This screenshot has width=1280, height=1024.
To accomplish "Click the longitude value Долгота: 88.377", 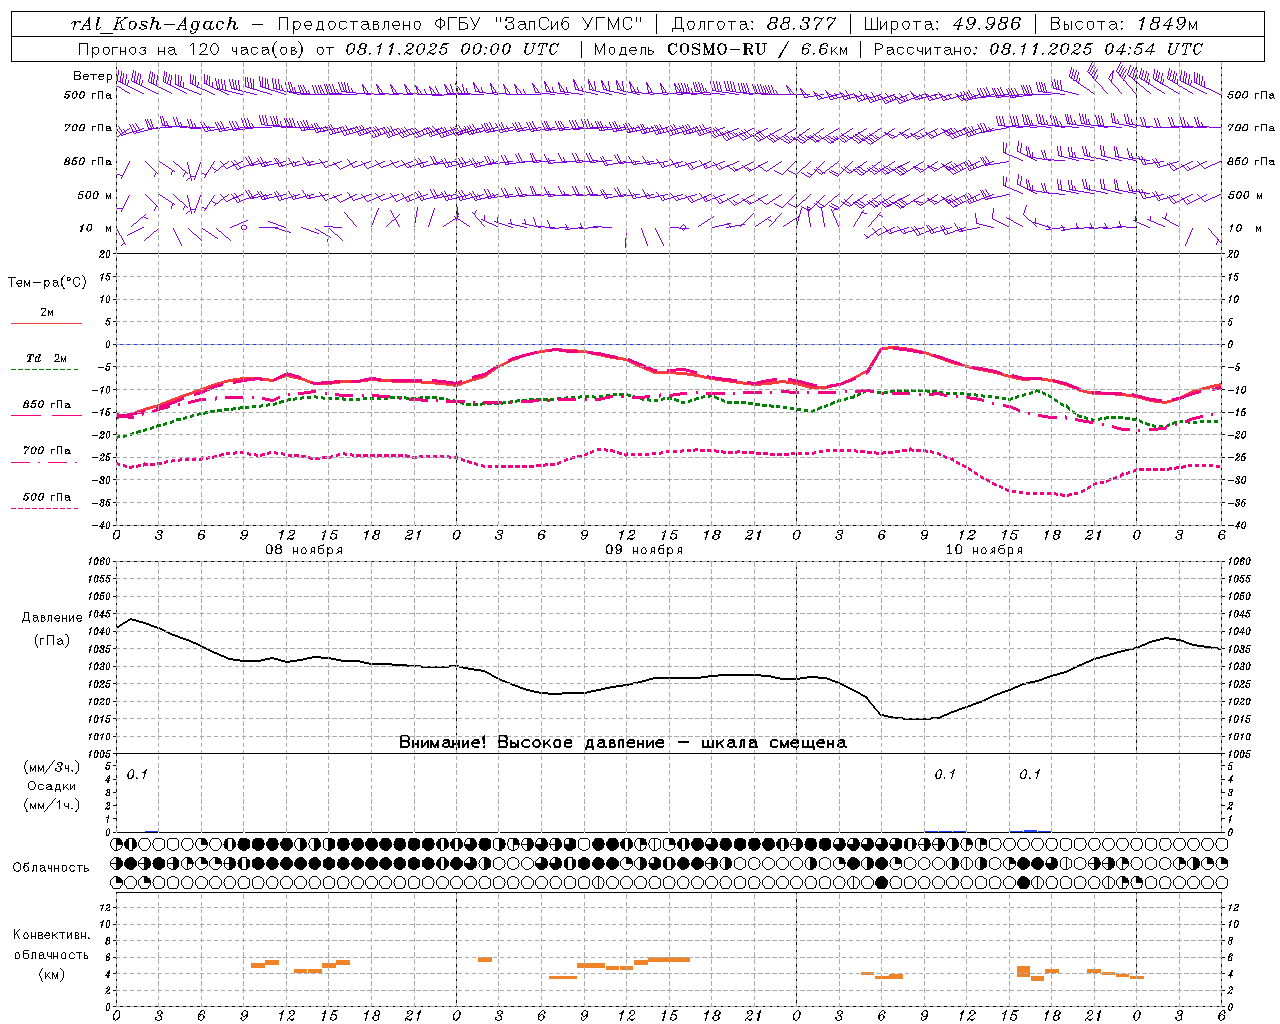I will coord(752,24).
